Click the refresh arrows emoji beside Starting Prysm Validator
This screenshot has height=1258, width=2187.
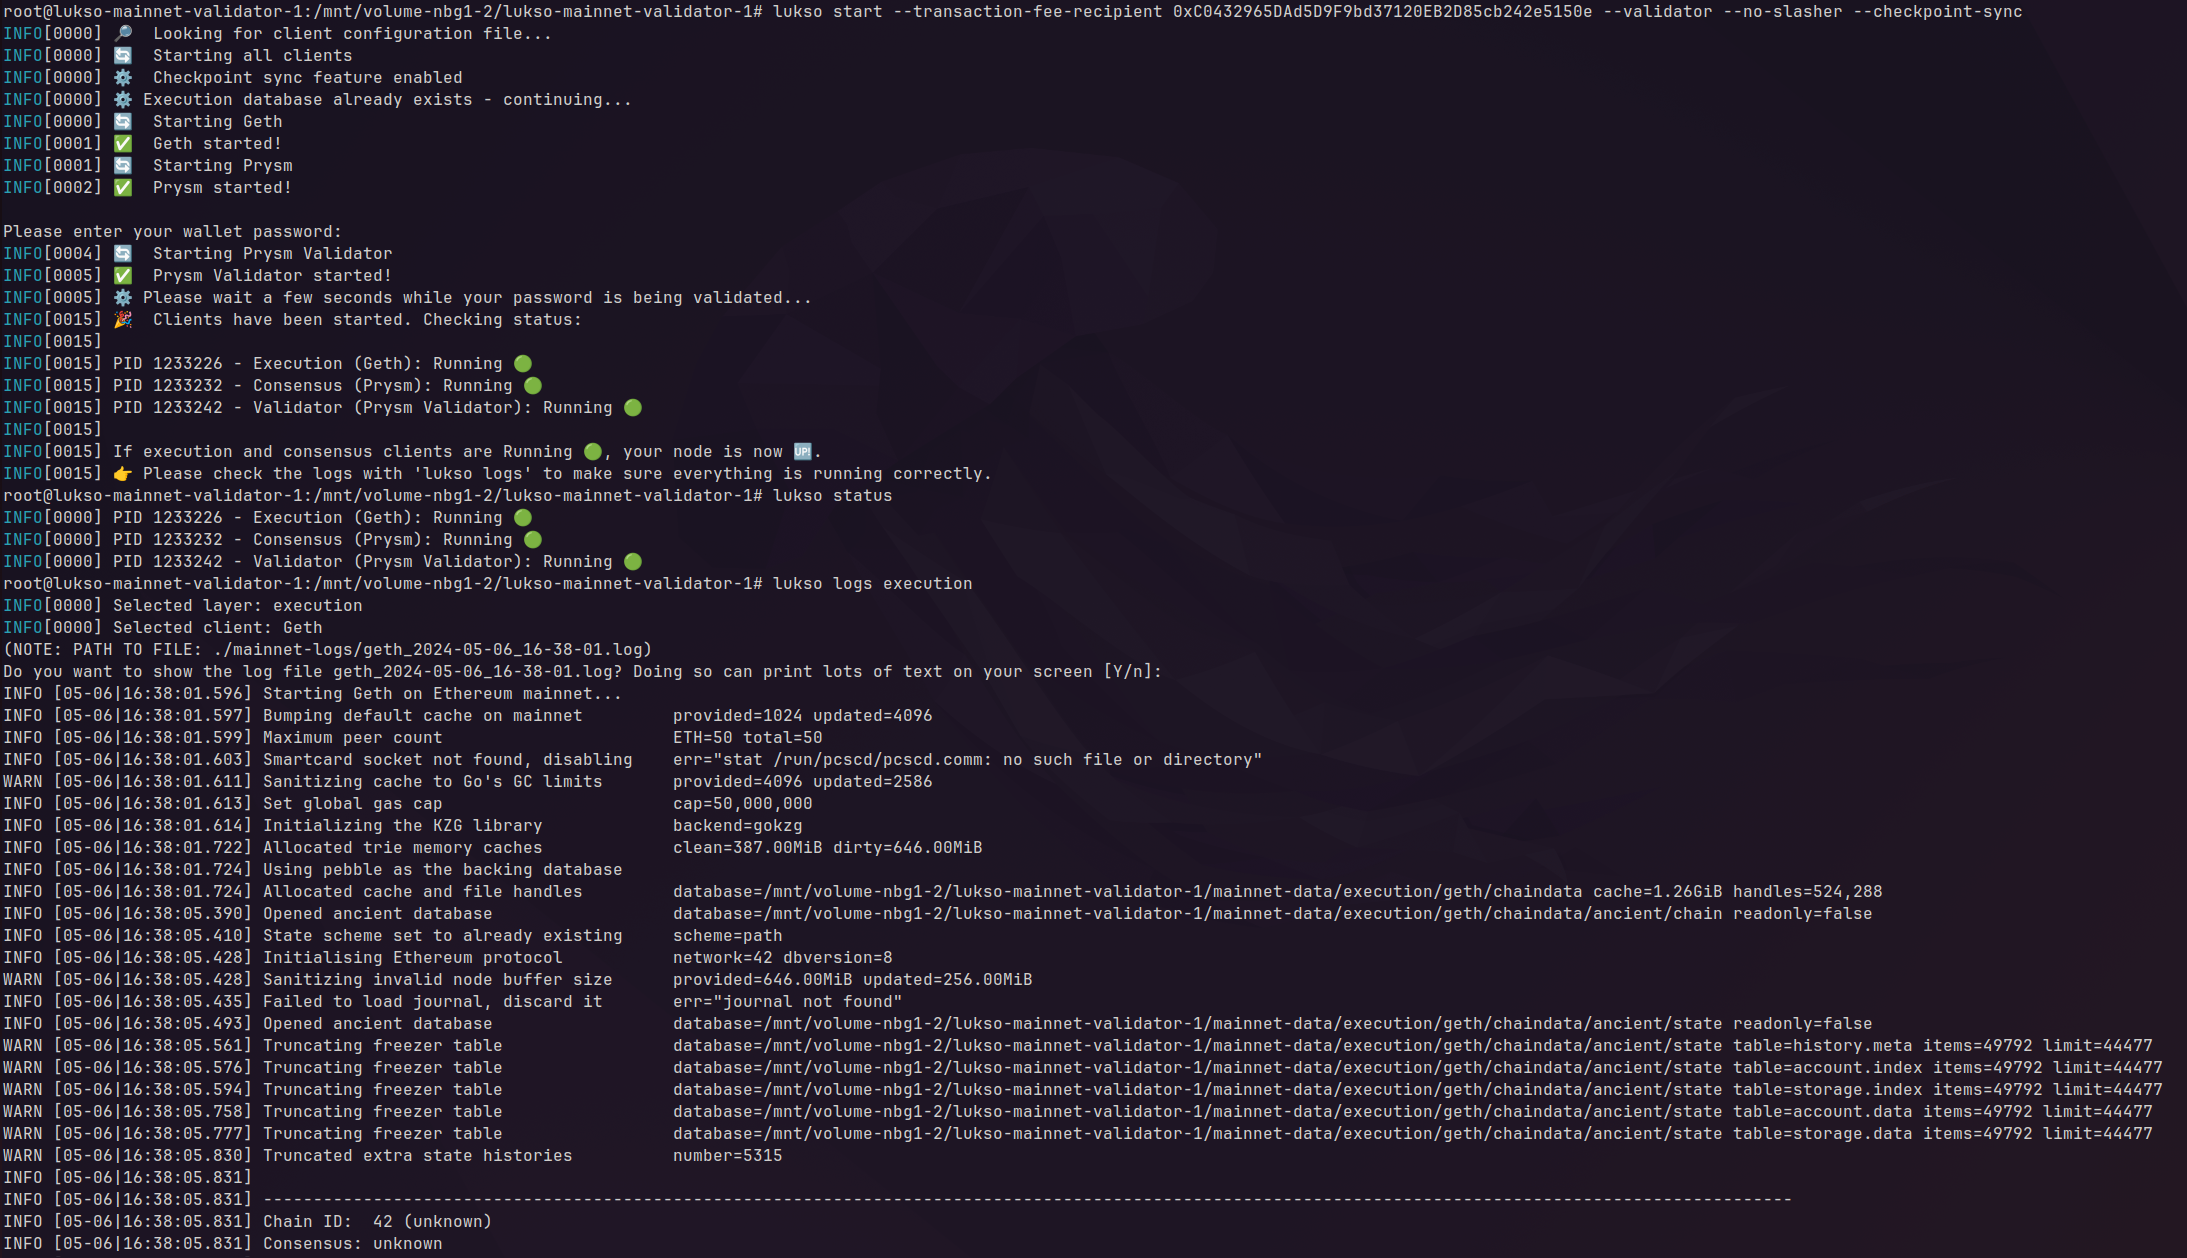(x=123, y=254)
